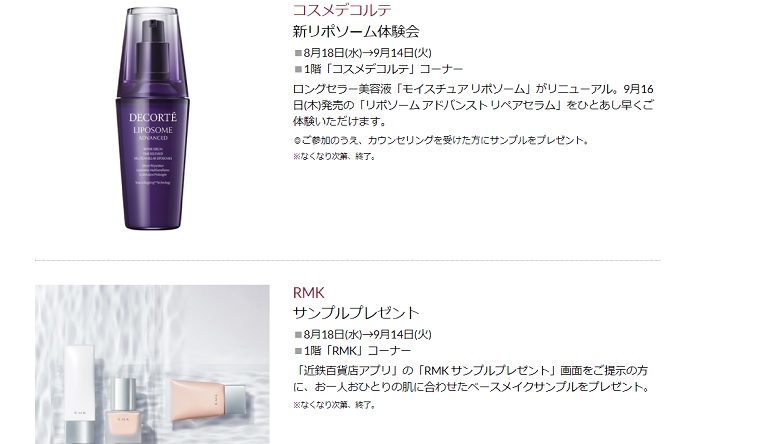Click the ※なくなり次第、終了 note under RMK
The image size is (760, 444).
(x=334, y=405)
